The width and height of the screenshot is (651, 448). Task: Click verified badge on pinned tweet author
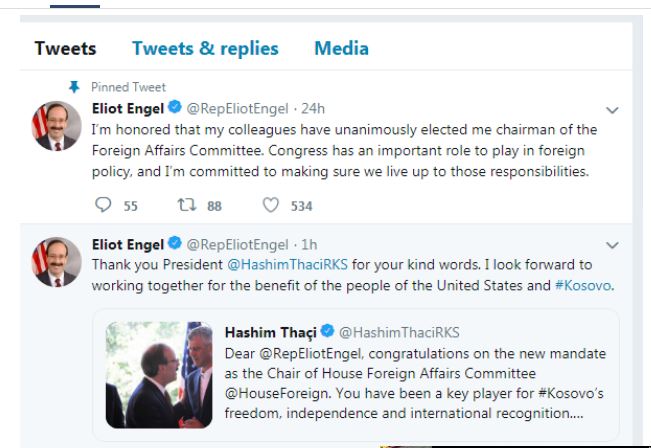tap(174, 108)
